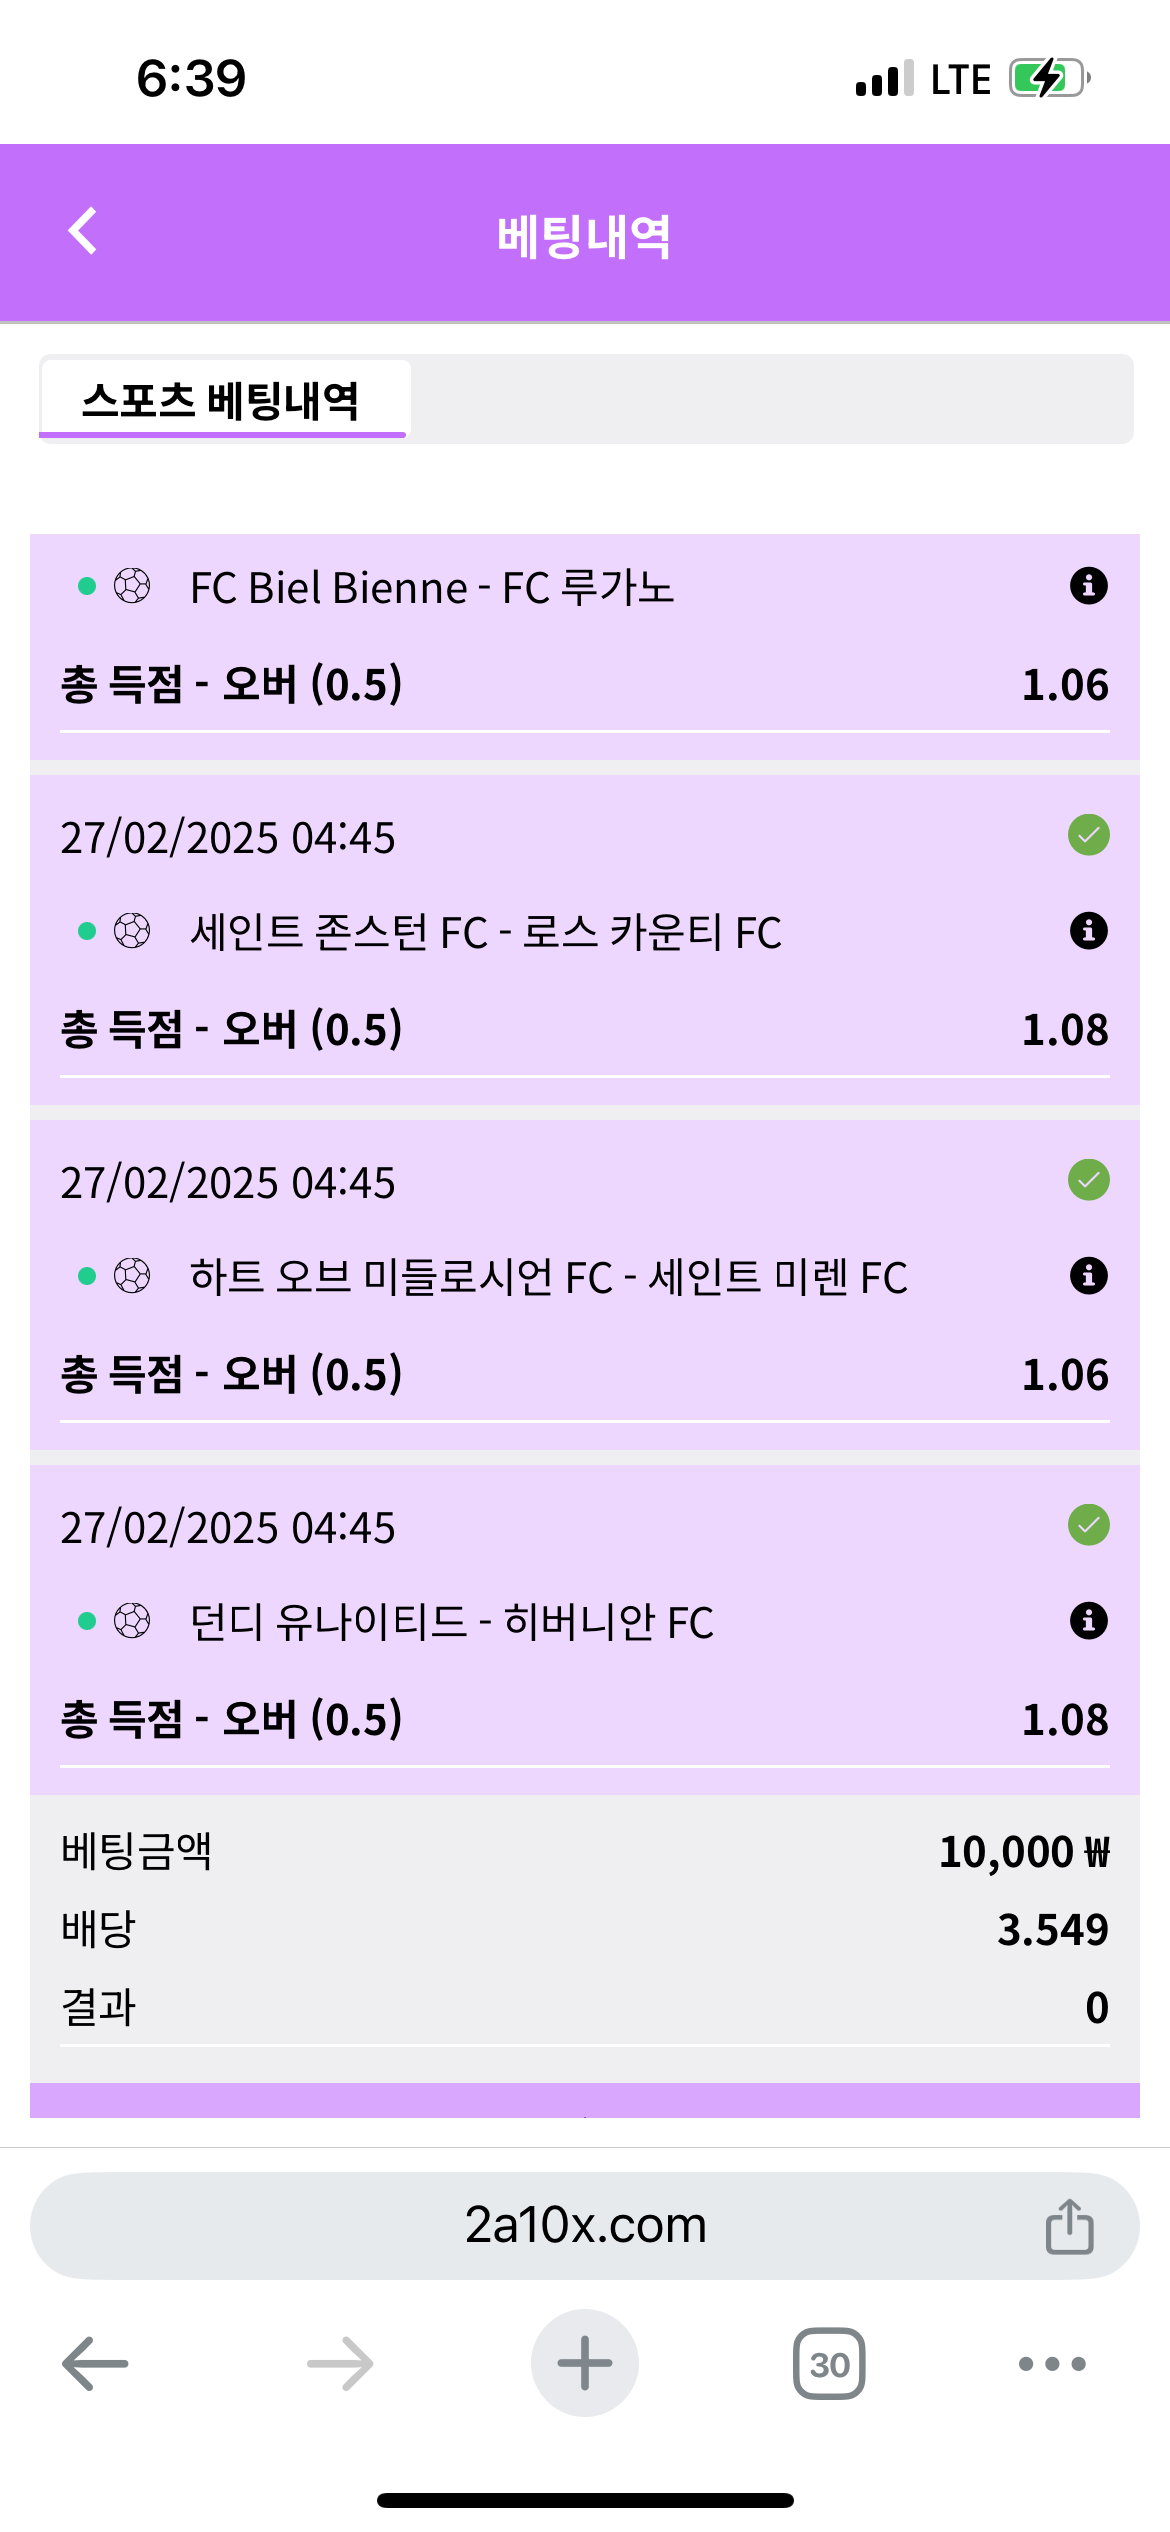Tap the 2a10x.com address bar
The height and width of the screenshot is (2532, 1170).
click(585, 2226)
